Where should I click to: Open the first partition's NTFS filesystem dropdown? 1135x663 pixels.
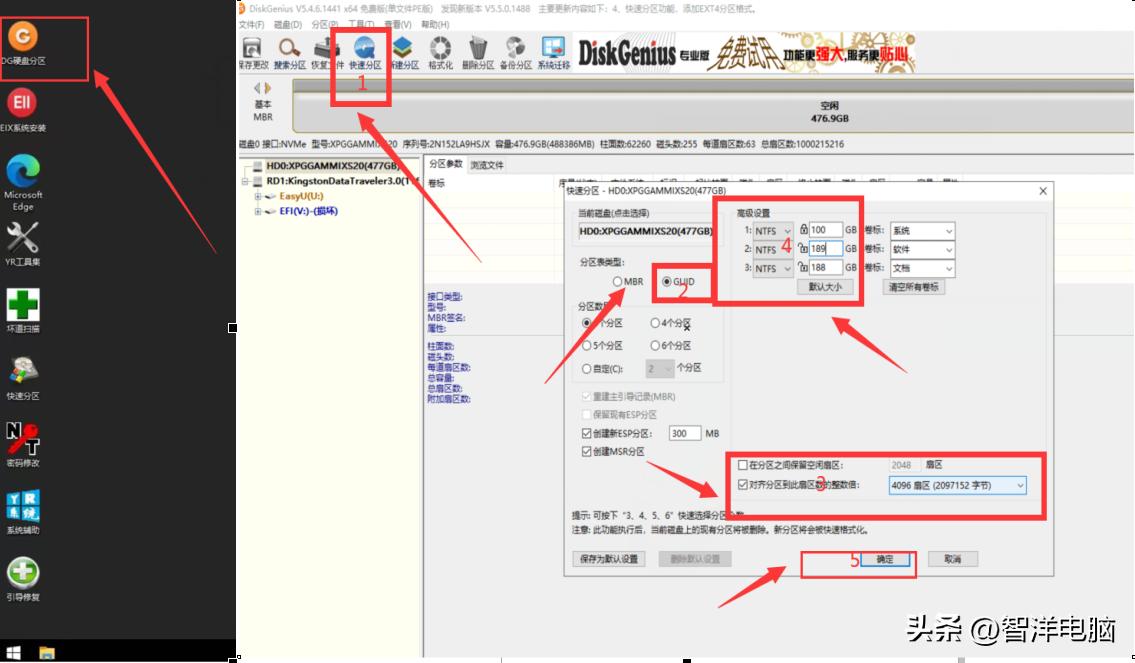[x=773, y=231]
